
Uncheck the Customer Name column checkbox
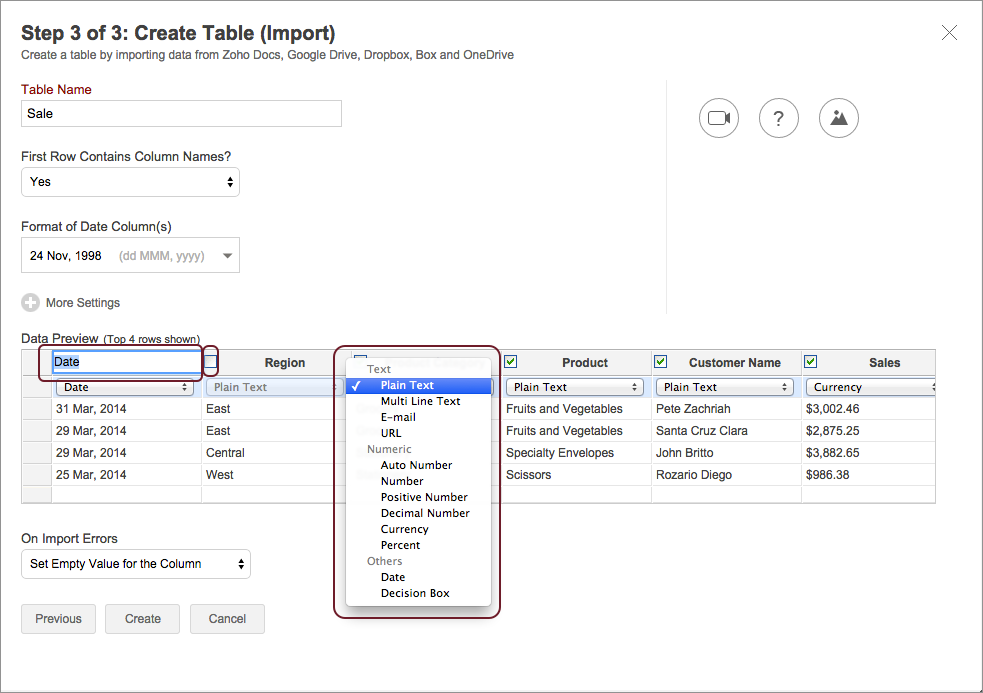661,362
